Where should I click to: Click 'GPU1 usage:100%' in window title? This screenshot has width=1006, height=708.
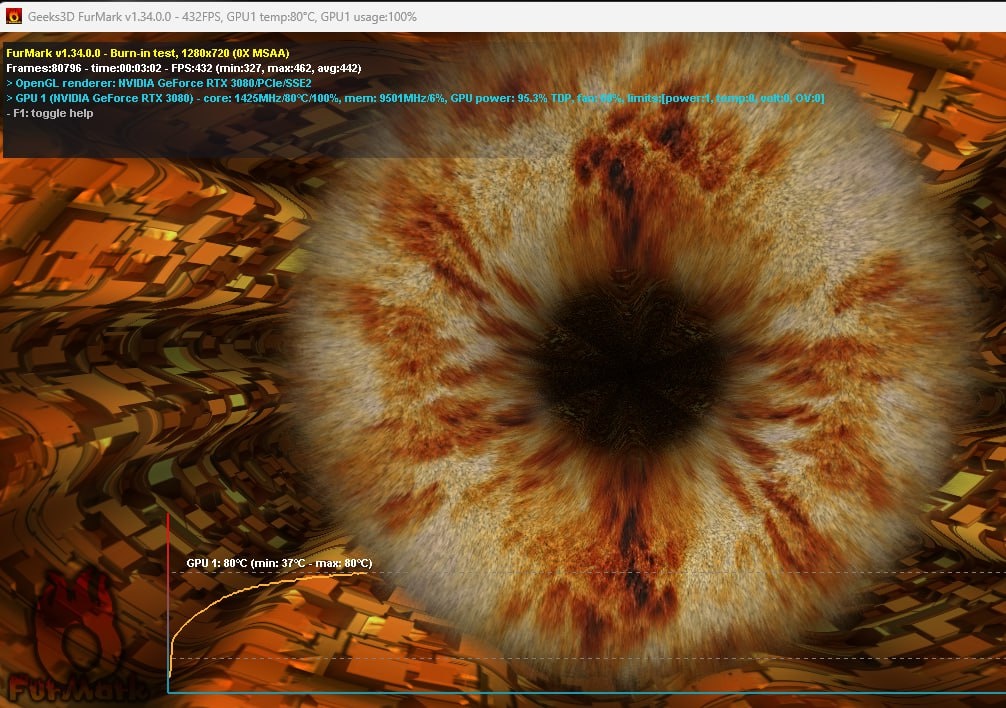[369, 17]
